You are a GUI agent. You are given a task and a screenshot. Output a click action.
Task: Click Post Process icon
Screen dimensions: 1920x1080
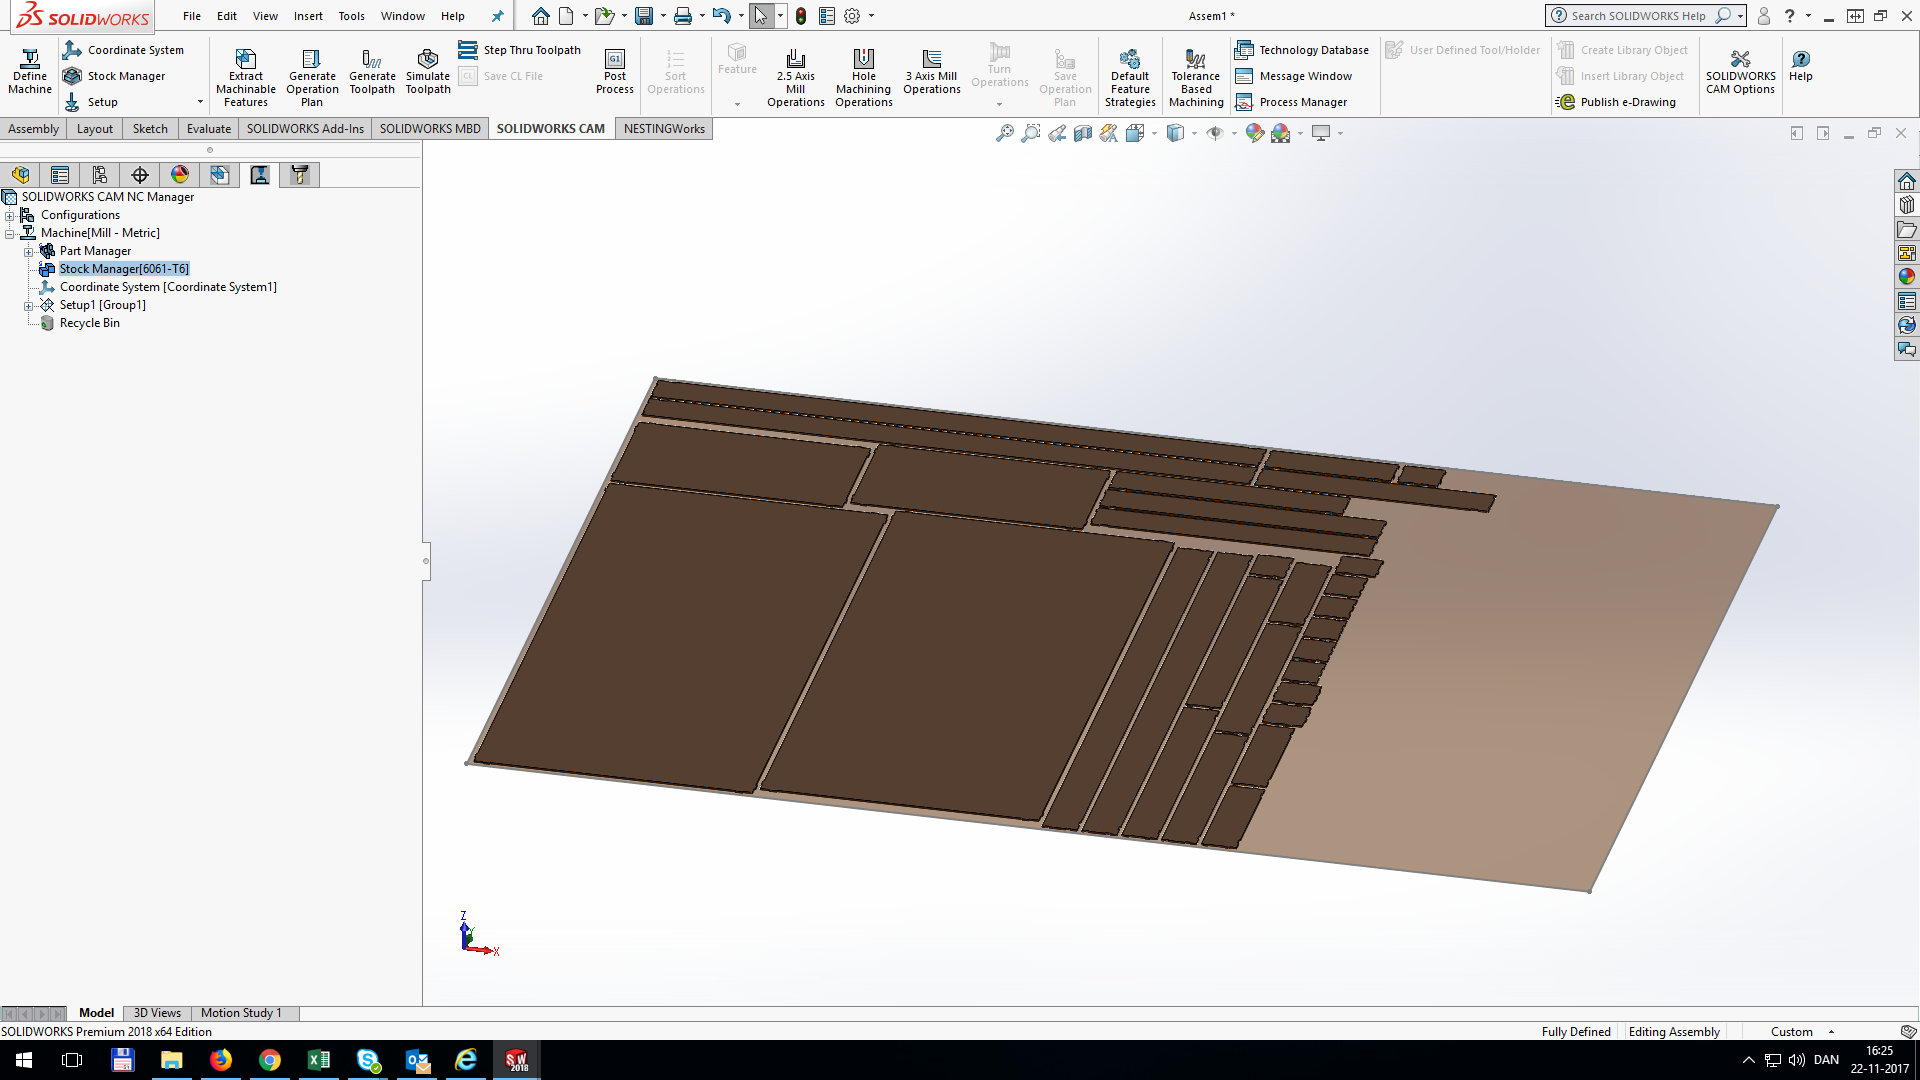[614, 70]
